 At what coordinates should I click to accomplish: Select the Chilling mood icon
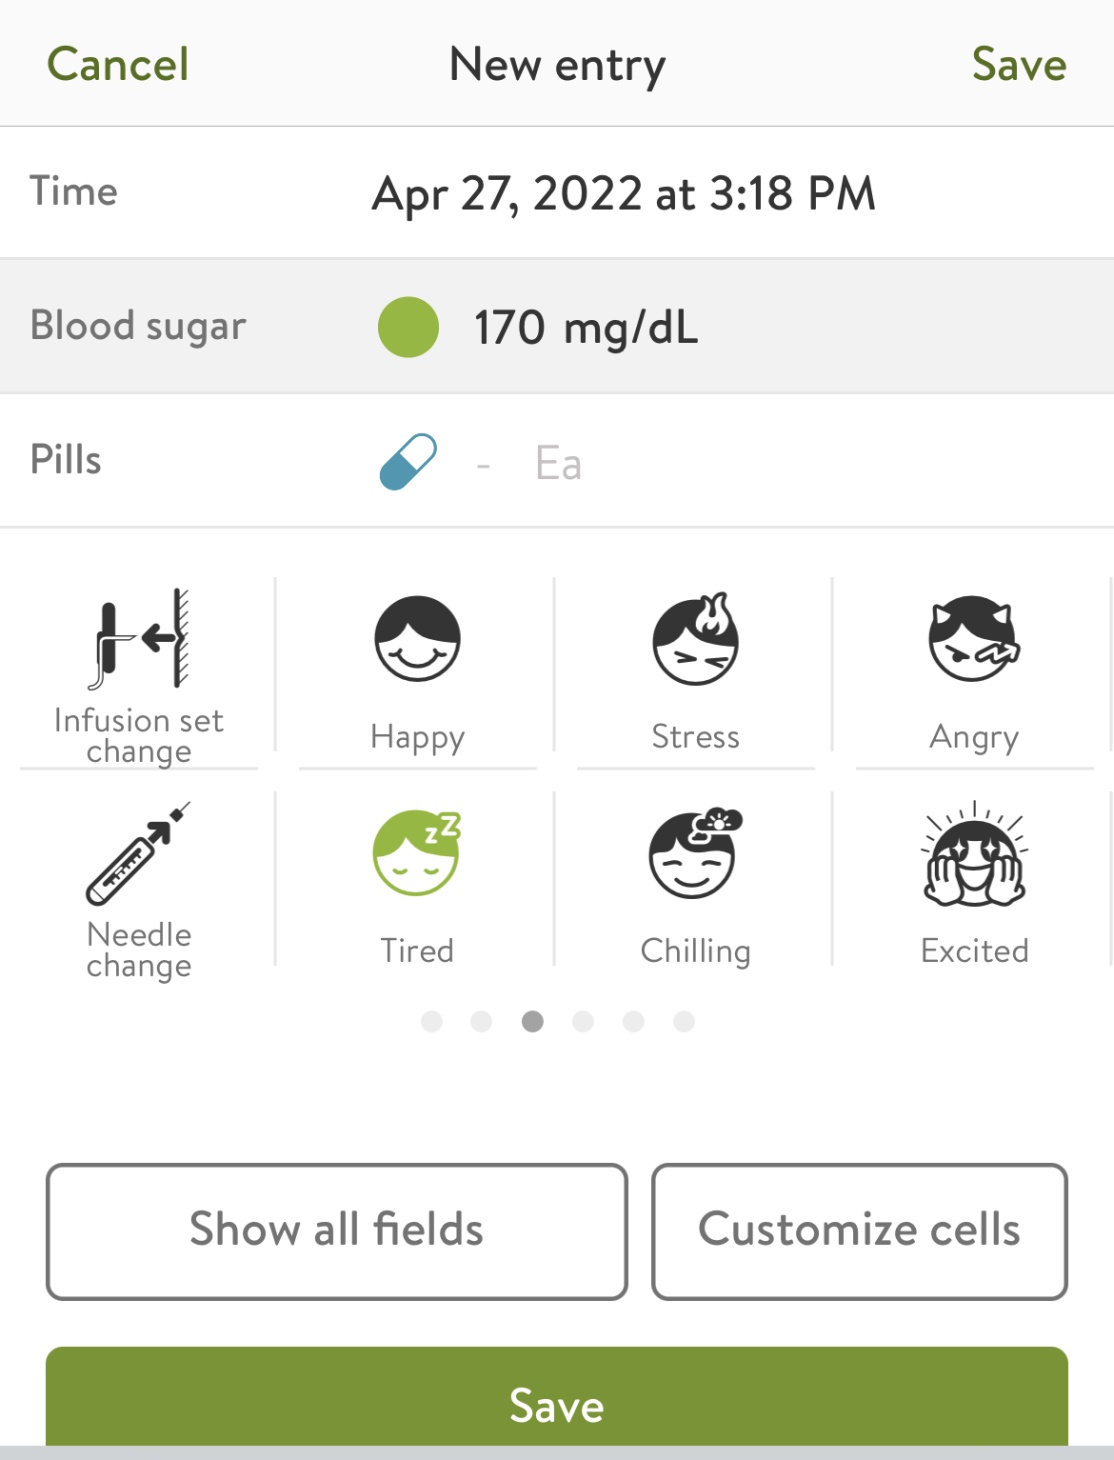tap(696, 853)
